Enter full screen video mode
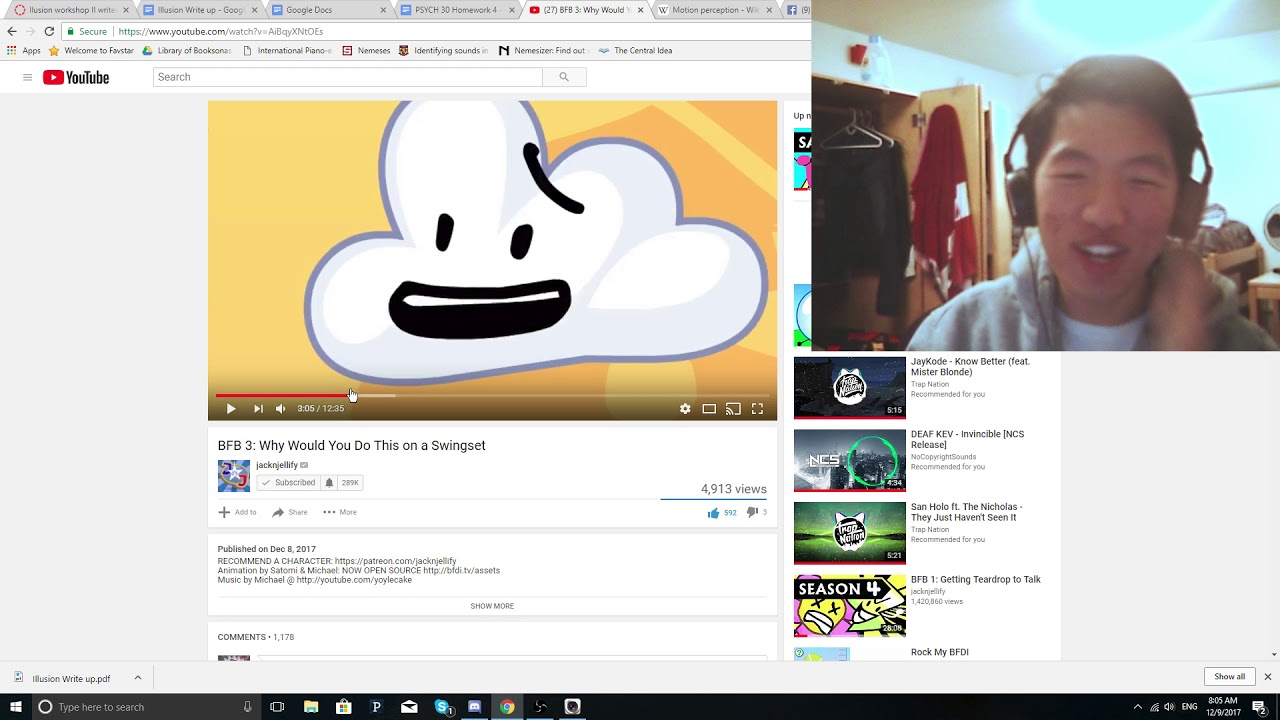The image size is (1280, 720). point(757,408)
